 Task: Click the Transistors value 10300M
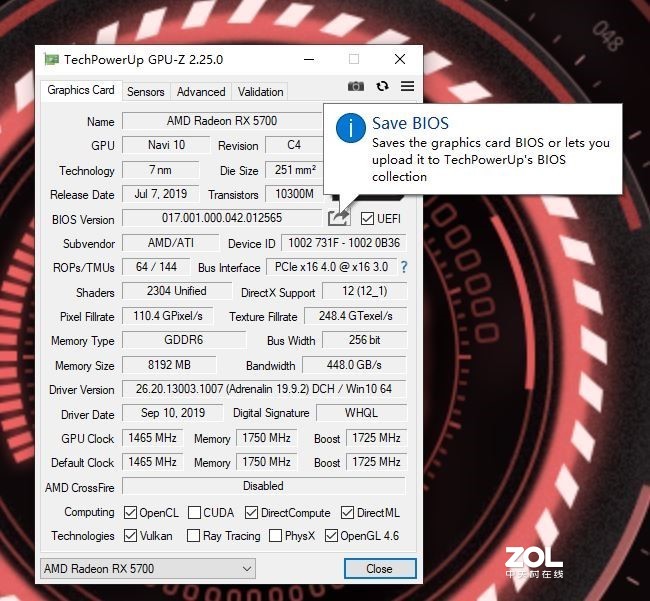click(x=294, y=194)
